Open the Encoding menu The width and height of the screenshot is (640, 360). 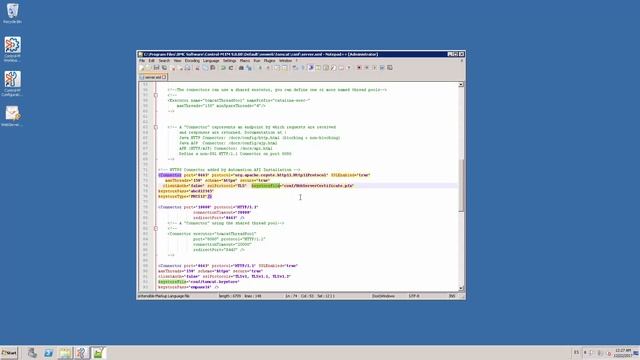click(x=192, y=60)
